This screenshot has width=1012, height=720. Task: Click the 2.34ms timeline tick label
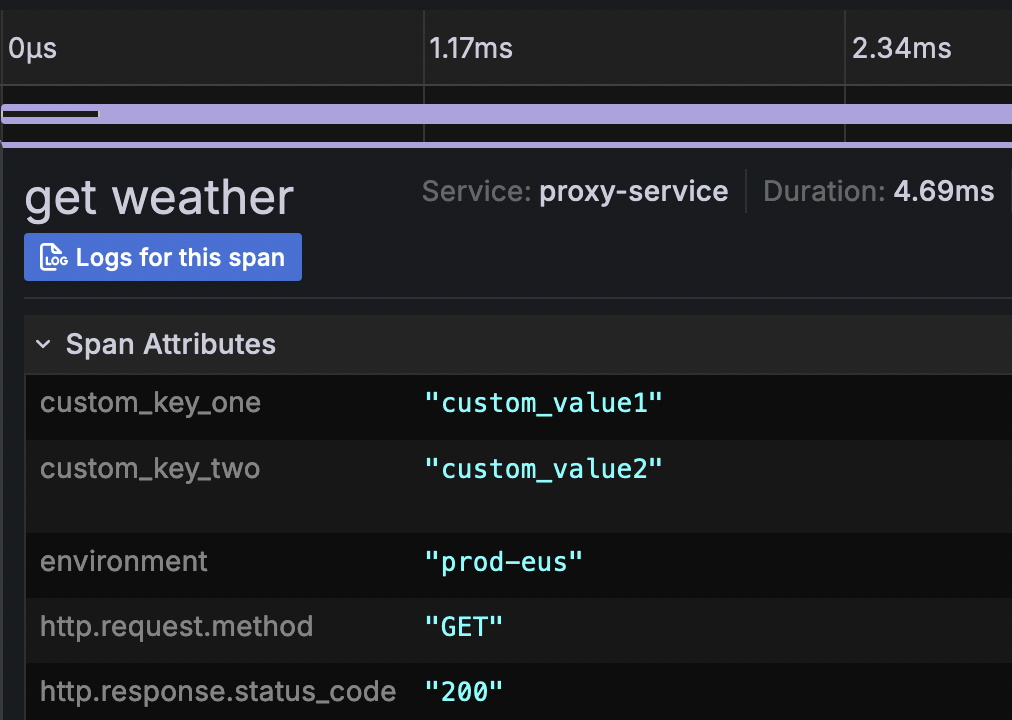click(x=901, y=48)
